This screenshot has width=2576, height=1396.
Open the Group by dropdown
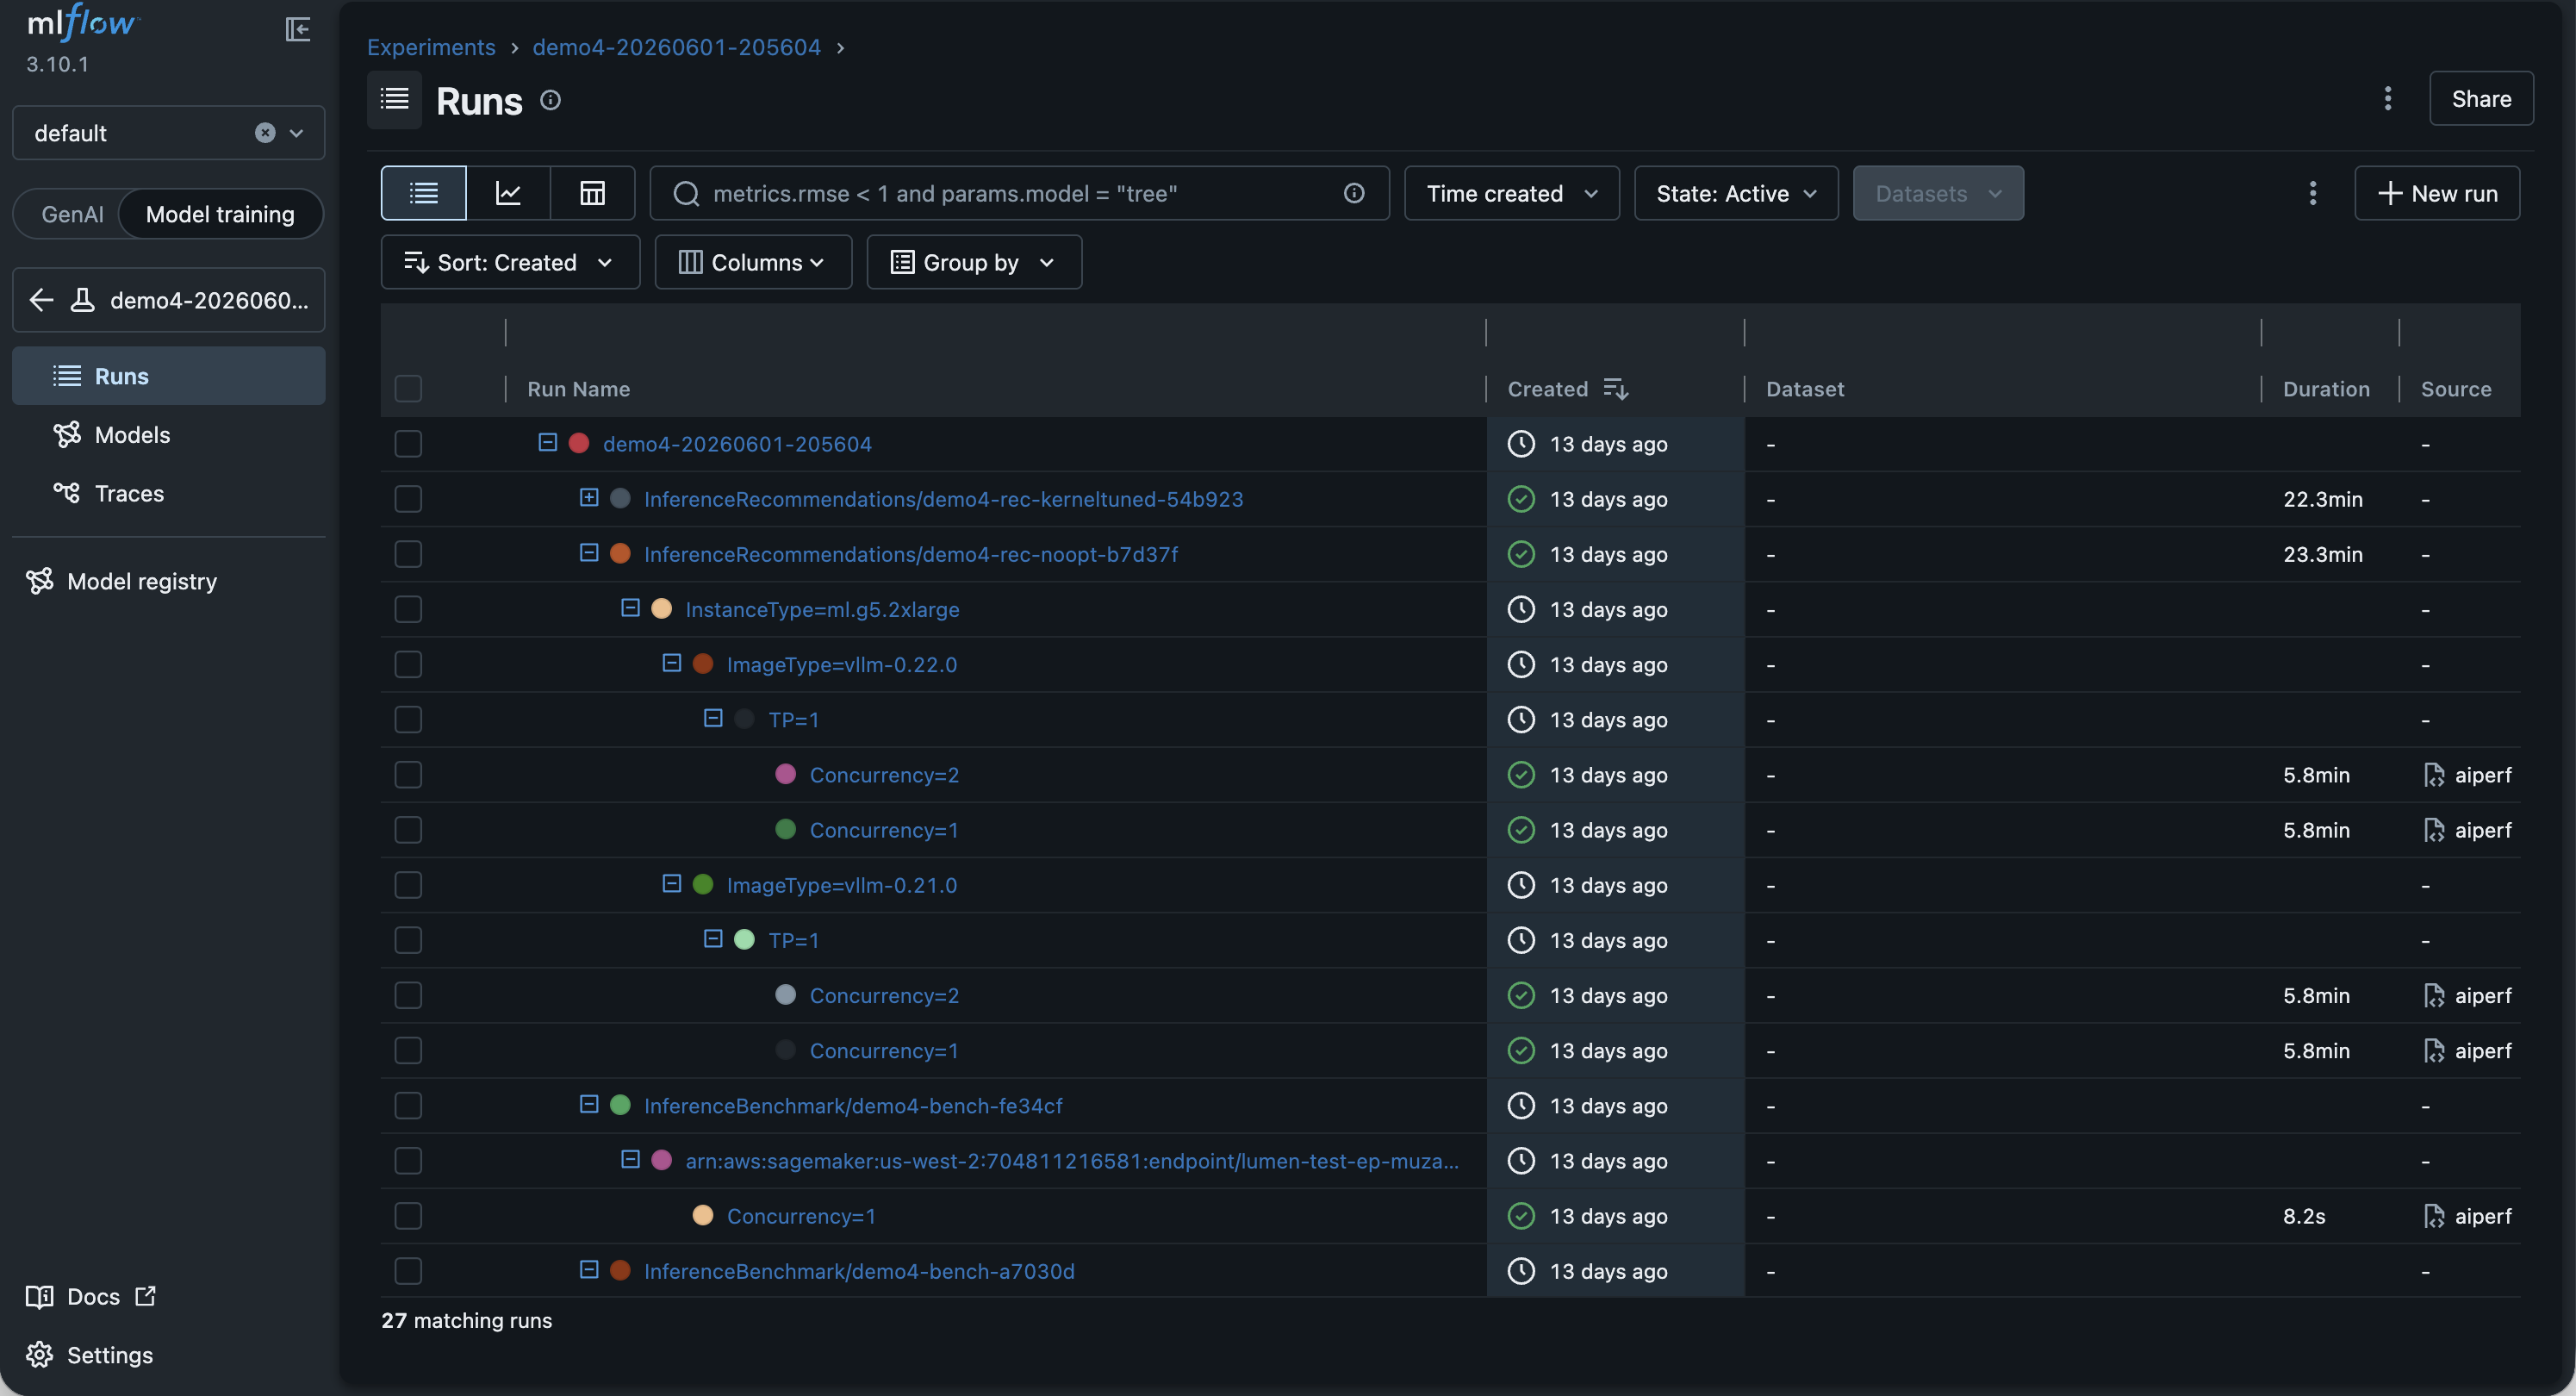pyautogui.click(x=974, y=262)
